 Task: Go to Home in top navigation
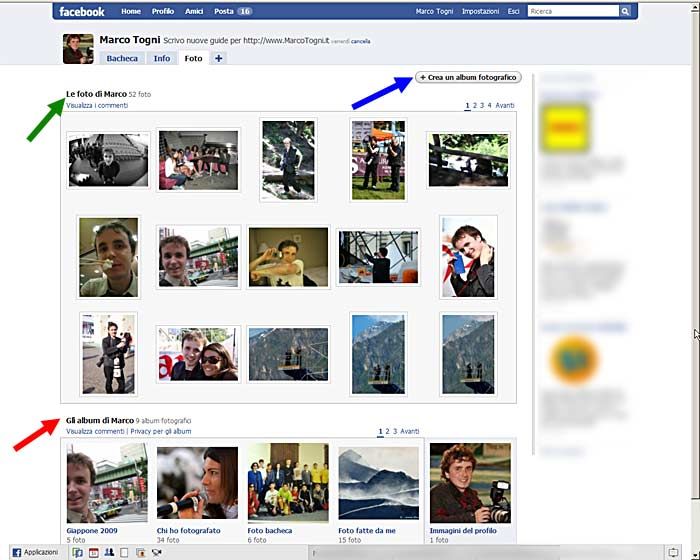131,12
